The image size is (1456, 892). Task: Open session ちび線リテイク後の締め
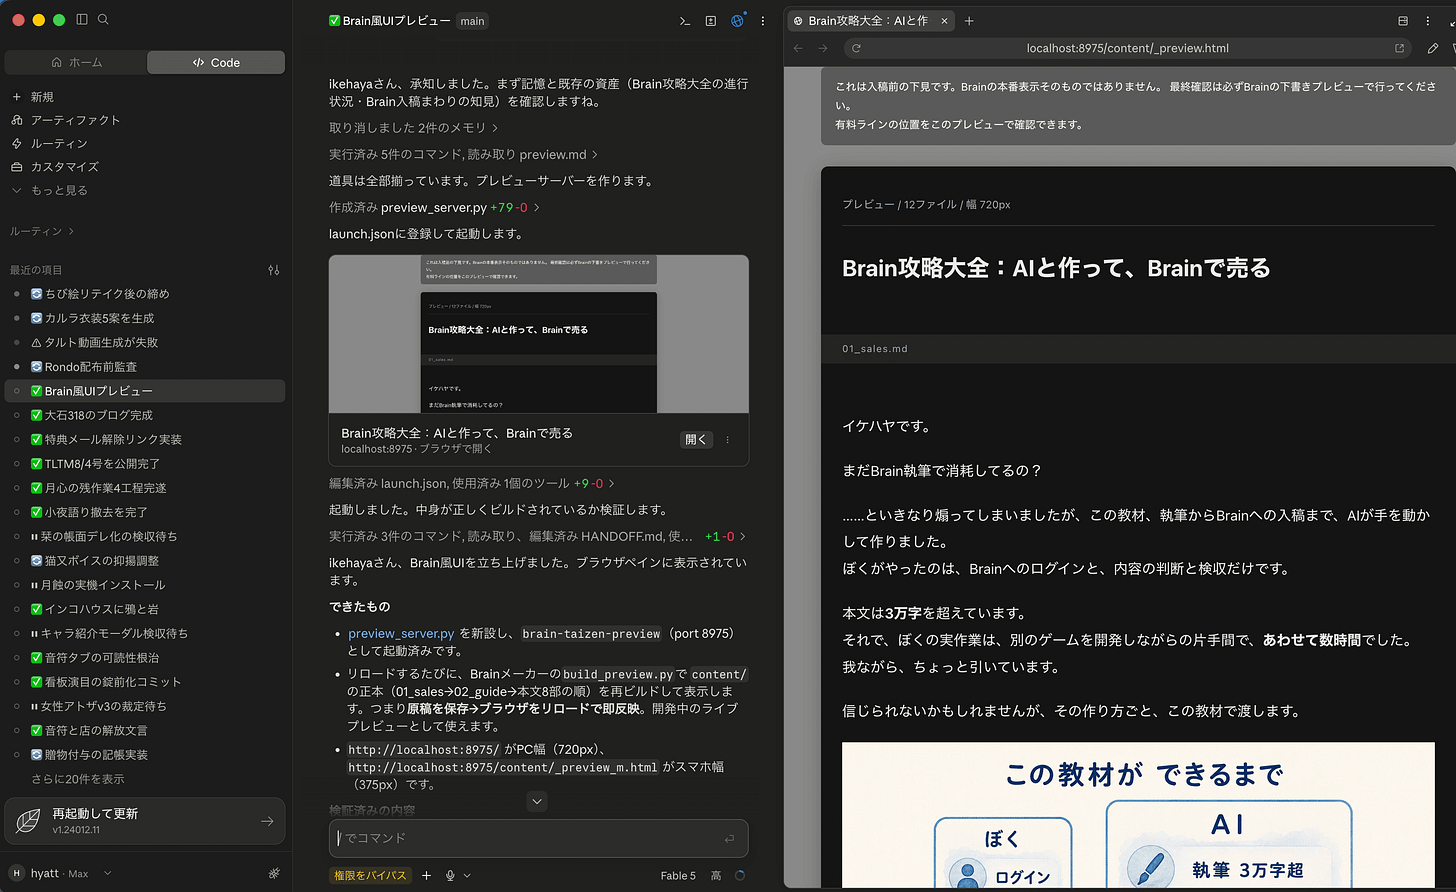click(x=146, y=294)
